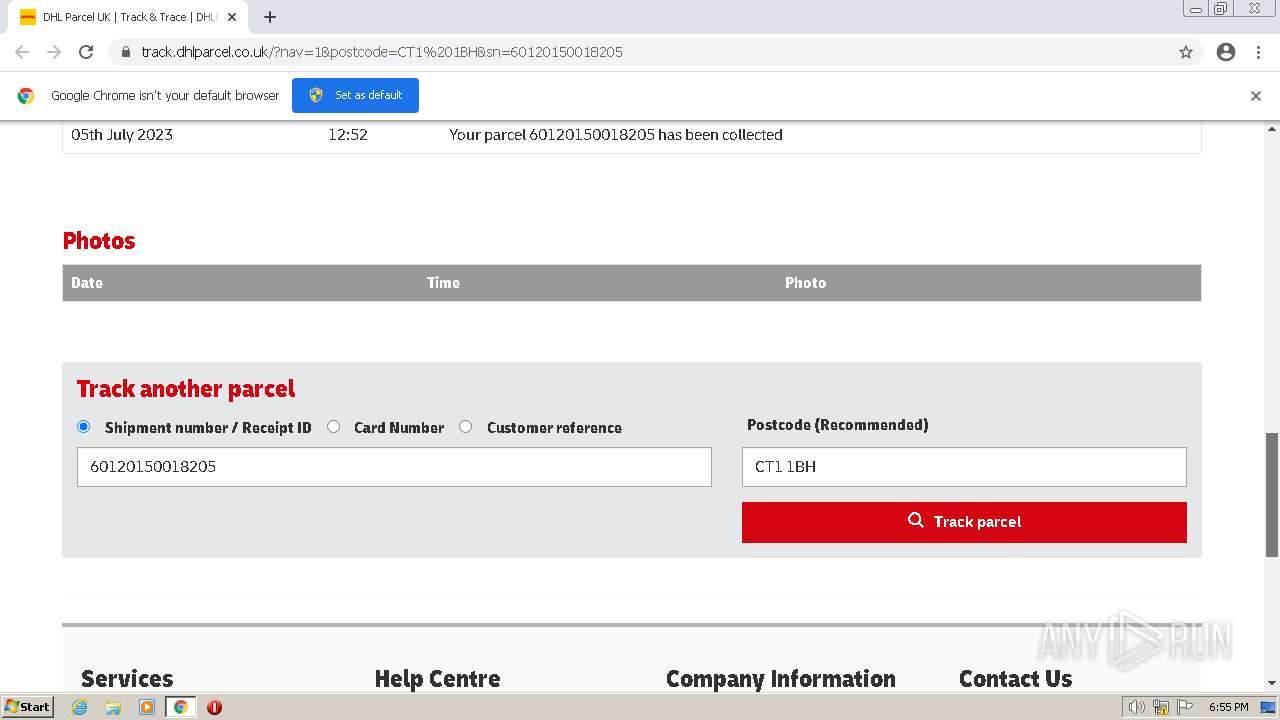This screenshot has height=720, width=1280.
Task: Click the Postcode (Recommended) label
Action: tap(838, 425)
